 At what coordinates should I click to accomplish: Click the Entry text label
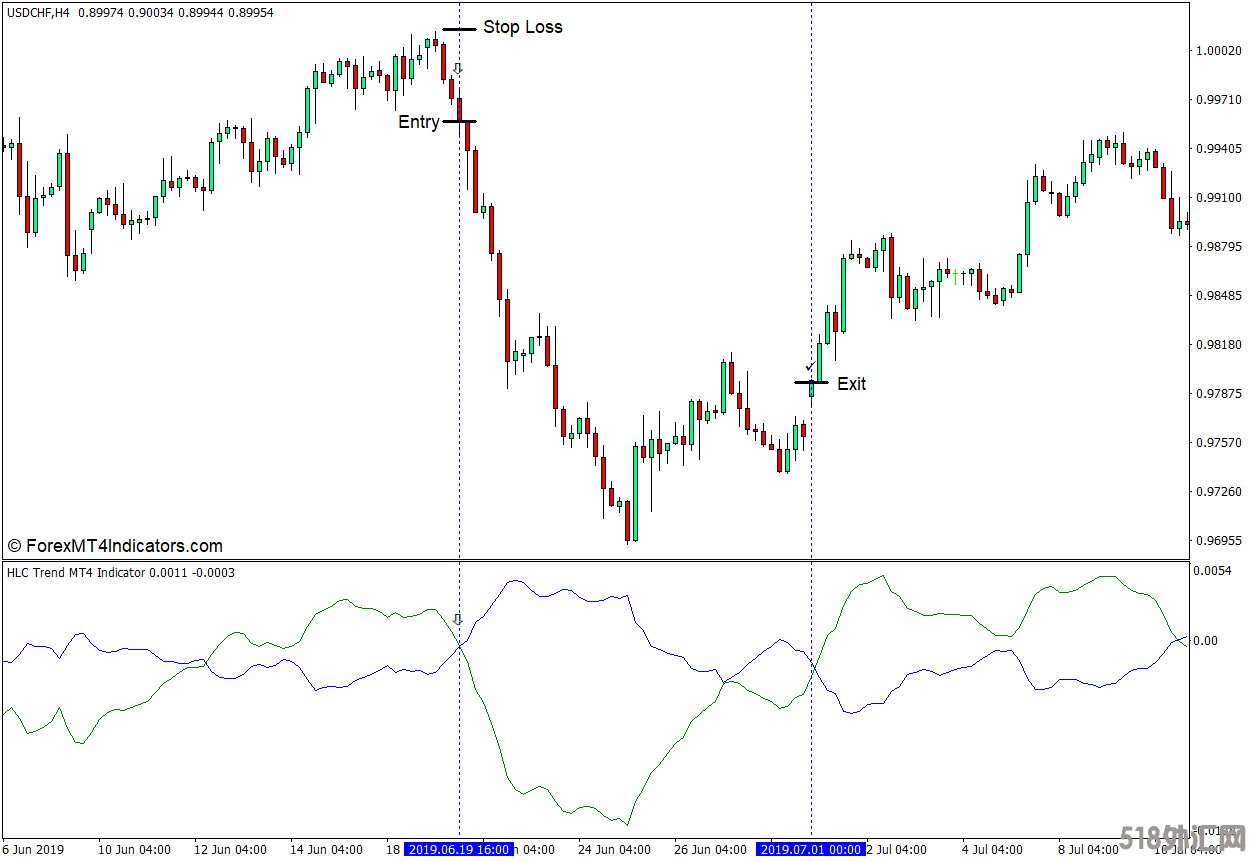pos(418,122)
